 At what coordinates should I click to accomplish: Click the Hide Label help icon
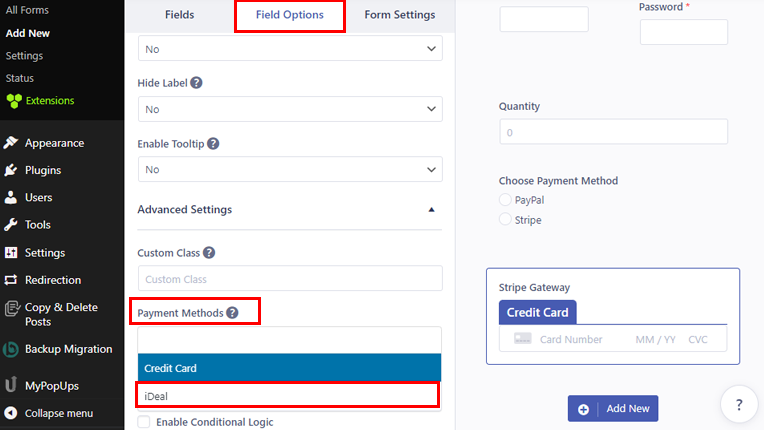click(196, 82)
